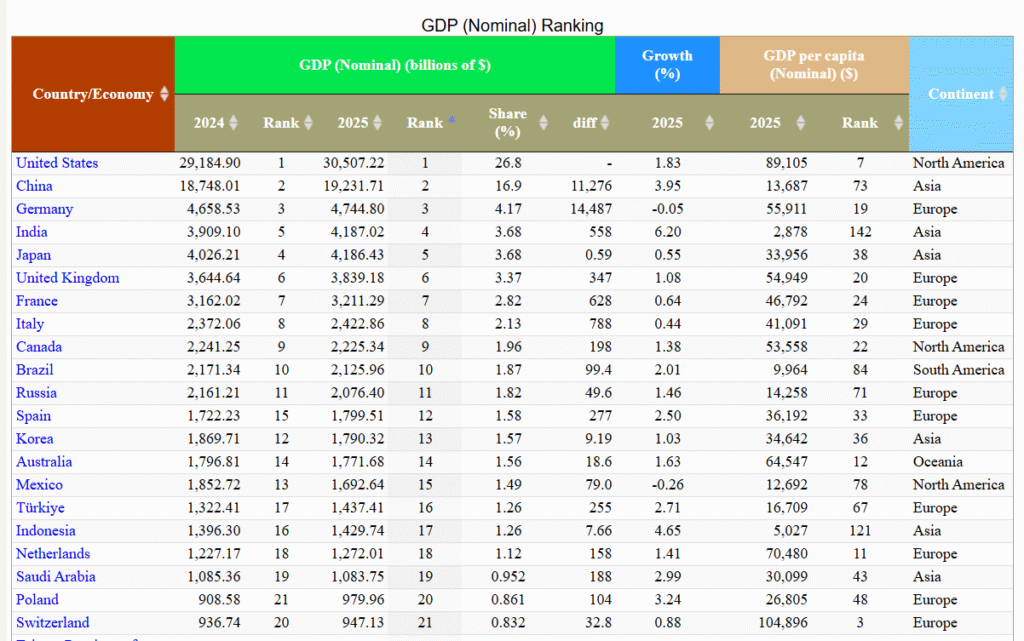The height and width of the screenshot is (641, 1024).
Task: Select Japan's 2024 value 4,026.21
Action: [x=214, y=255]
